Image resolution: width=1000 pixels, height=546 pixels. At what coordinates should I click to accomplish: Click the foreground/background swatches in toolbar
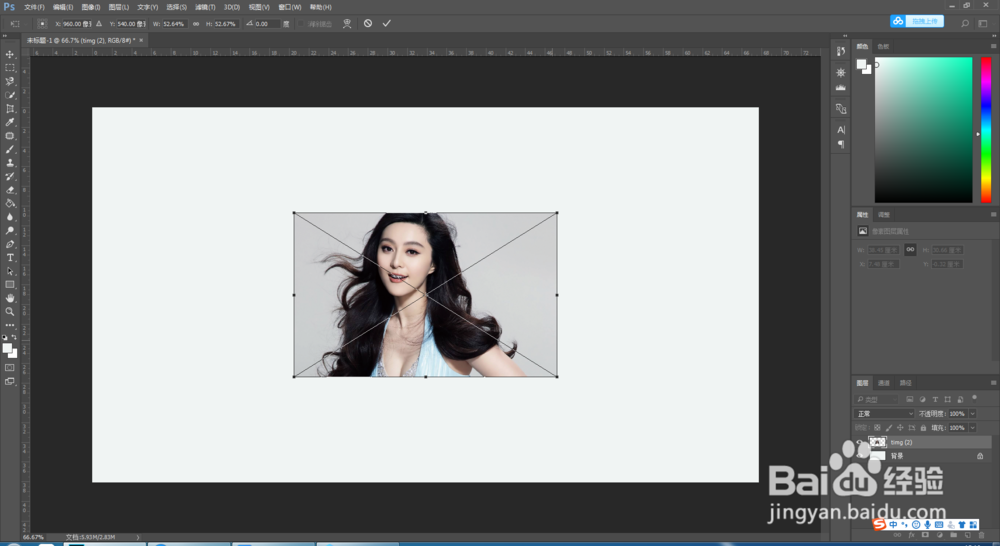coord(10,350)
